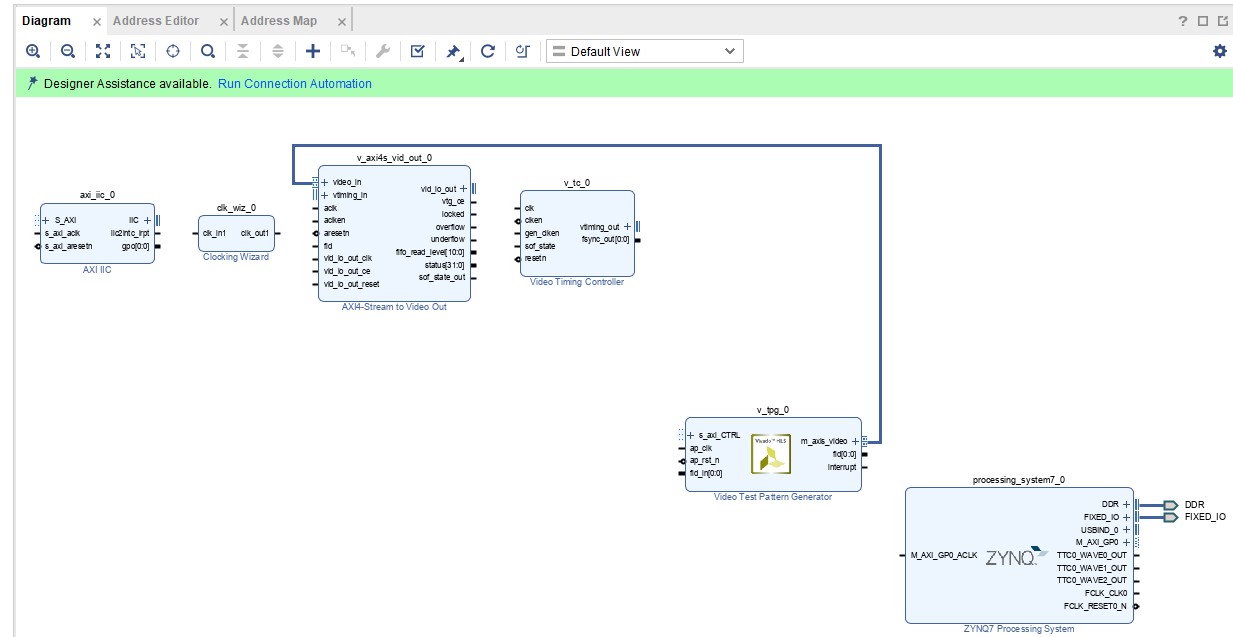Expand the M_AXI_GP0 interface on processing_system7_0
The image size is (1233, 637).
tap(1126, 542)
